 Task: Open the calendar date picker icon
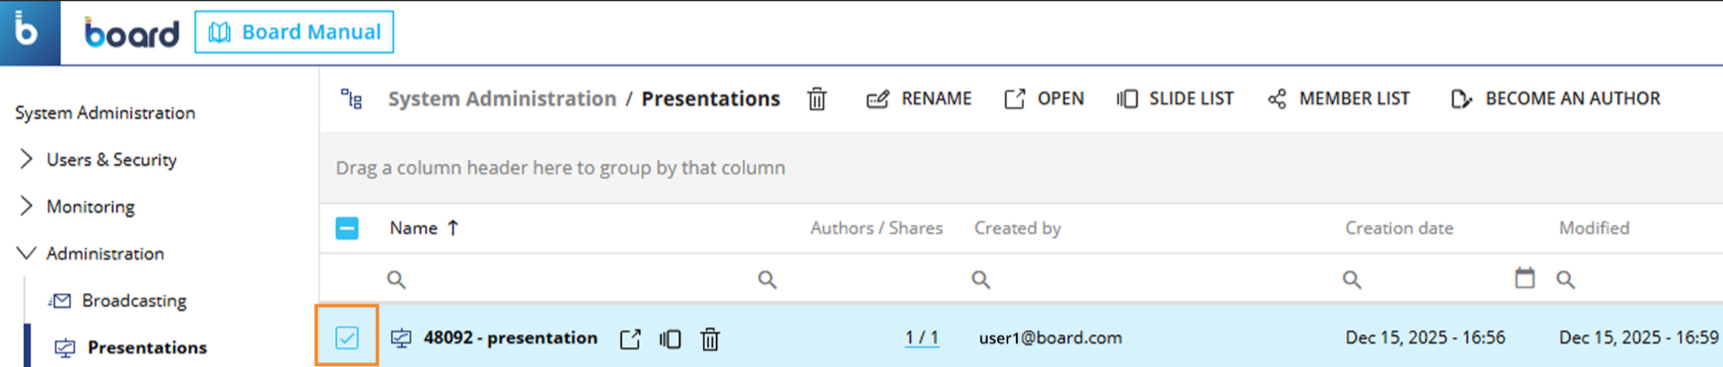coord(1524,278)
